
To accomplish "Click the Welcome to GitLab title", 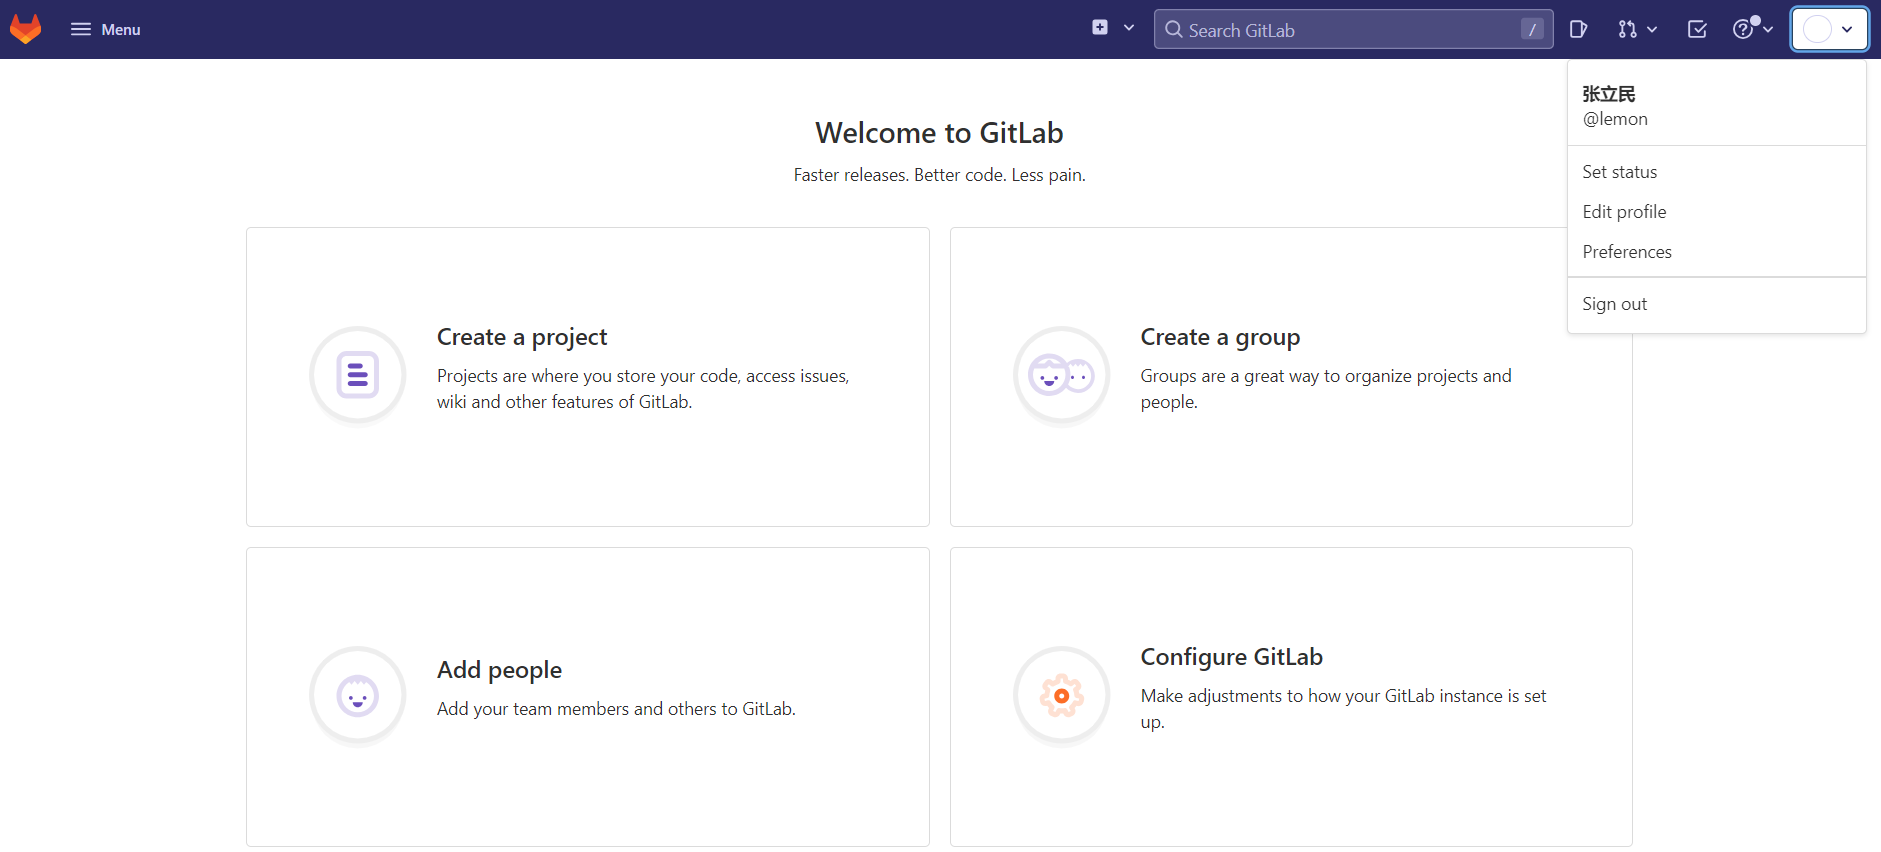I will 939,133.
